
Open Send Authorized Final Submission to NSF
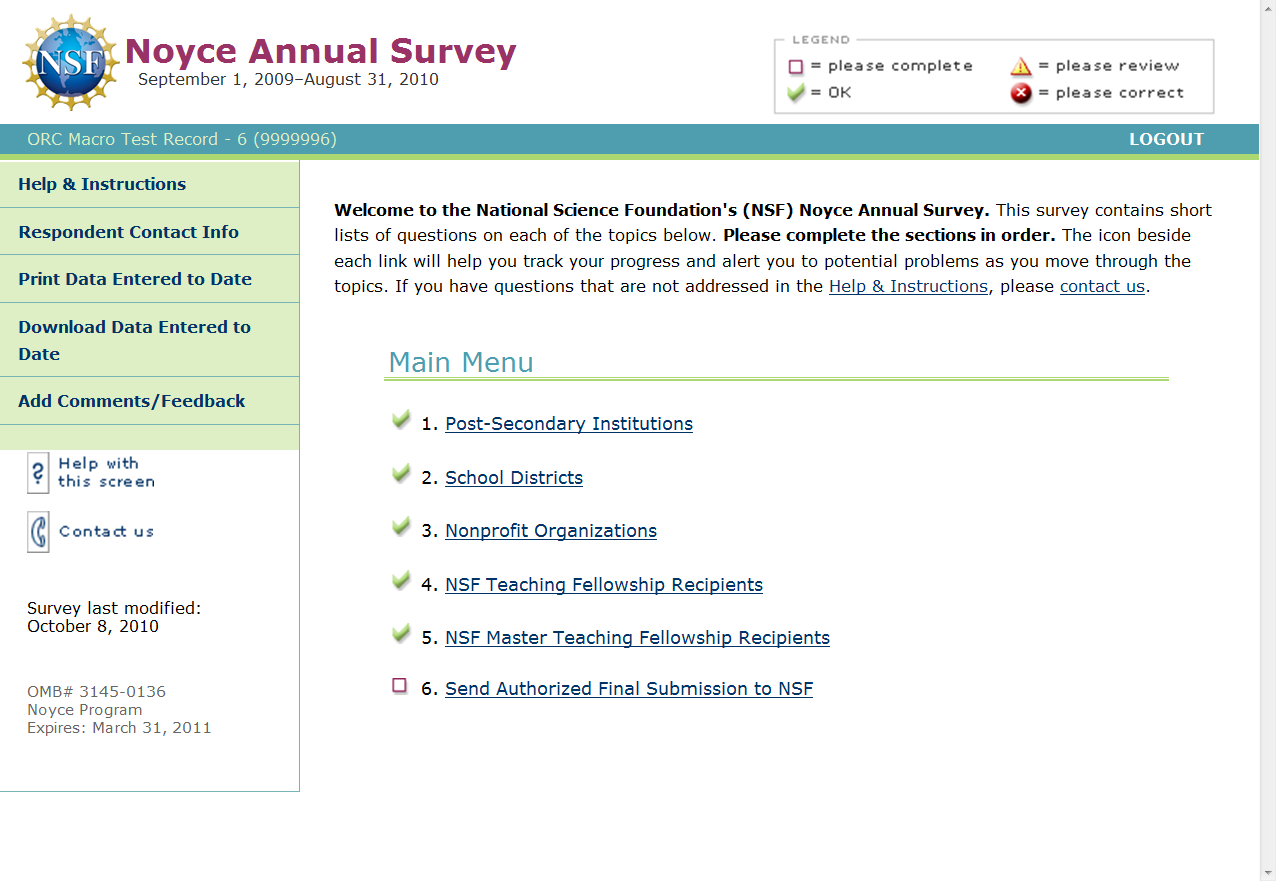629,689
